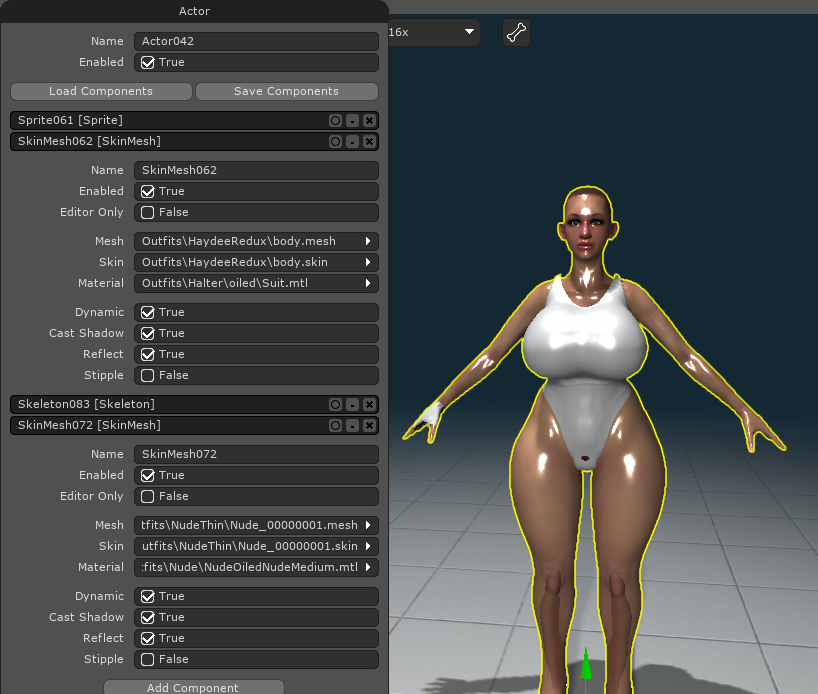Click Load Components button

101,91
